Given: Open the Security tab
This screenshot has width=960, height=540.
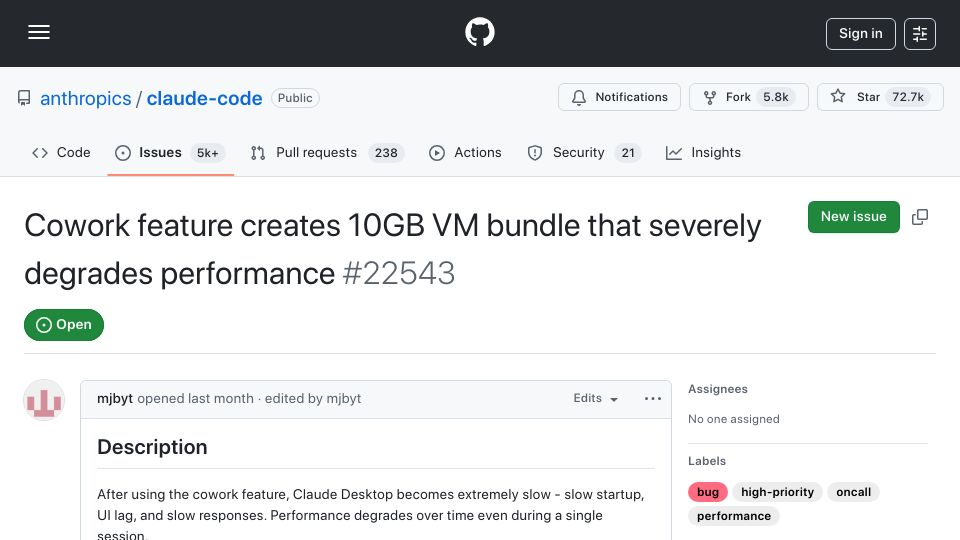Looking at the screenshot, I should [x=584, y=152].
